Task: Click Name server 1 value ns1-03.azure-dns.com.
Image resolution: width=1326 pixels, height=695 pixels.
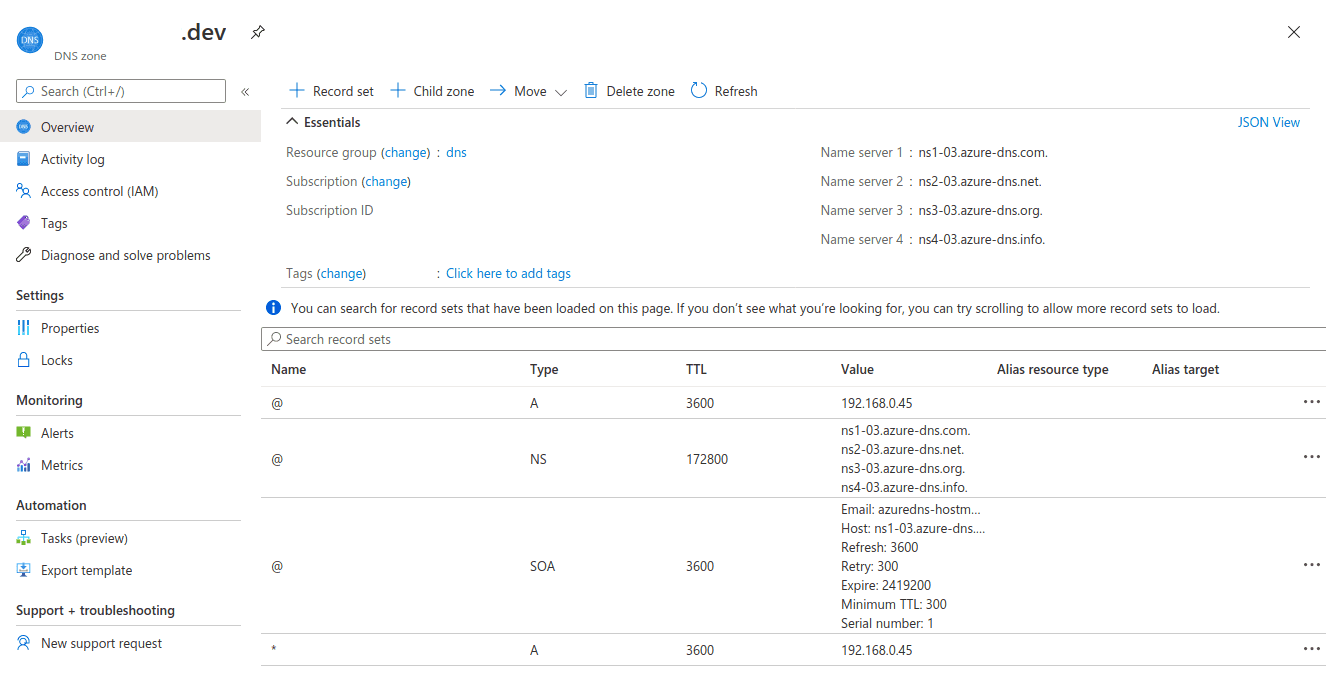Action: point(983,153)
